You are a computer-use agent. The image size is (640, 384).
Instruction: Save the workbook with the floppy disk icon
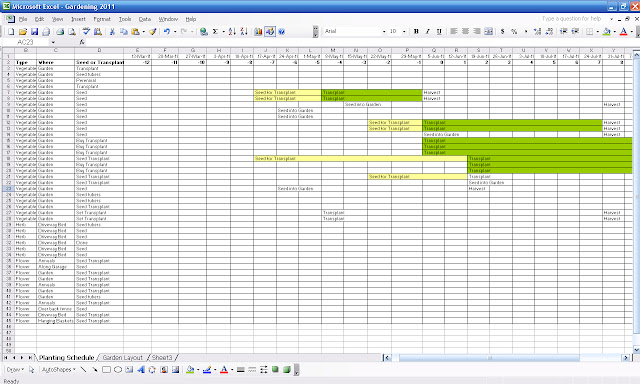pyautogui.click(x=35, y=31)
